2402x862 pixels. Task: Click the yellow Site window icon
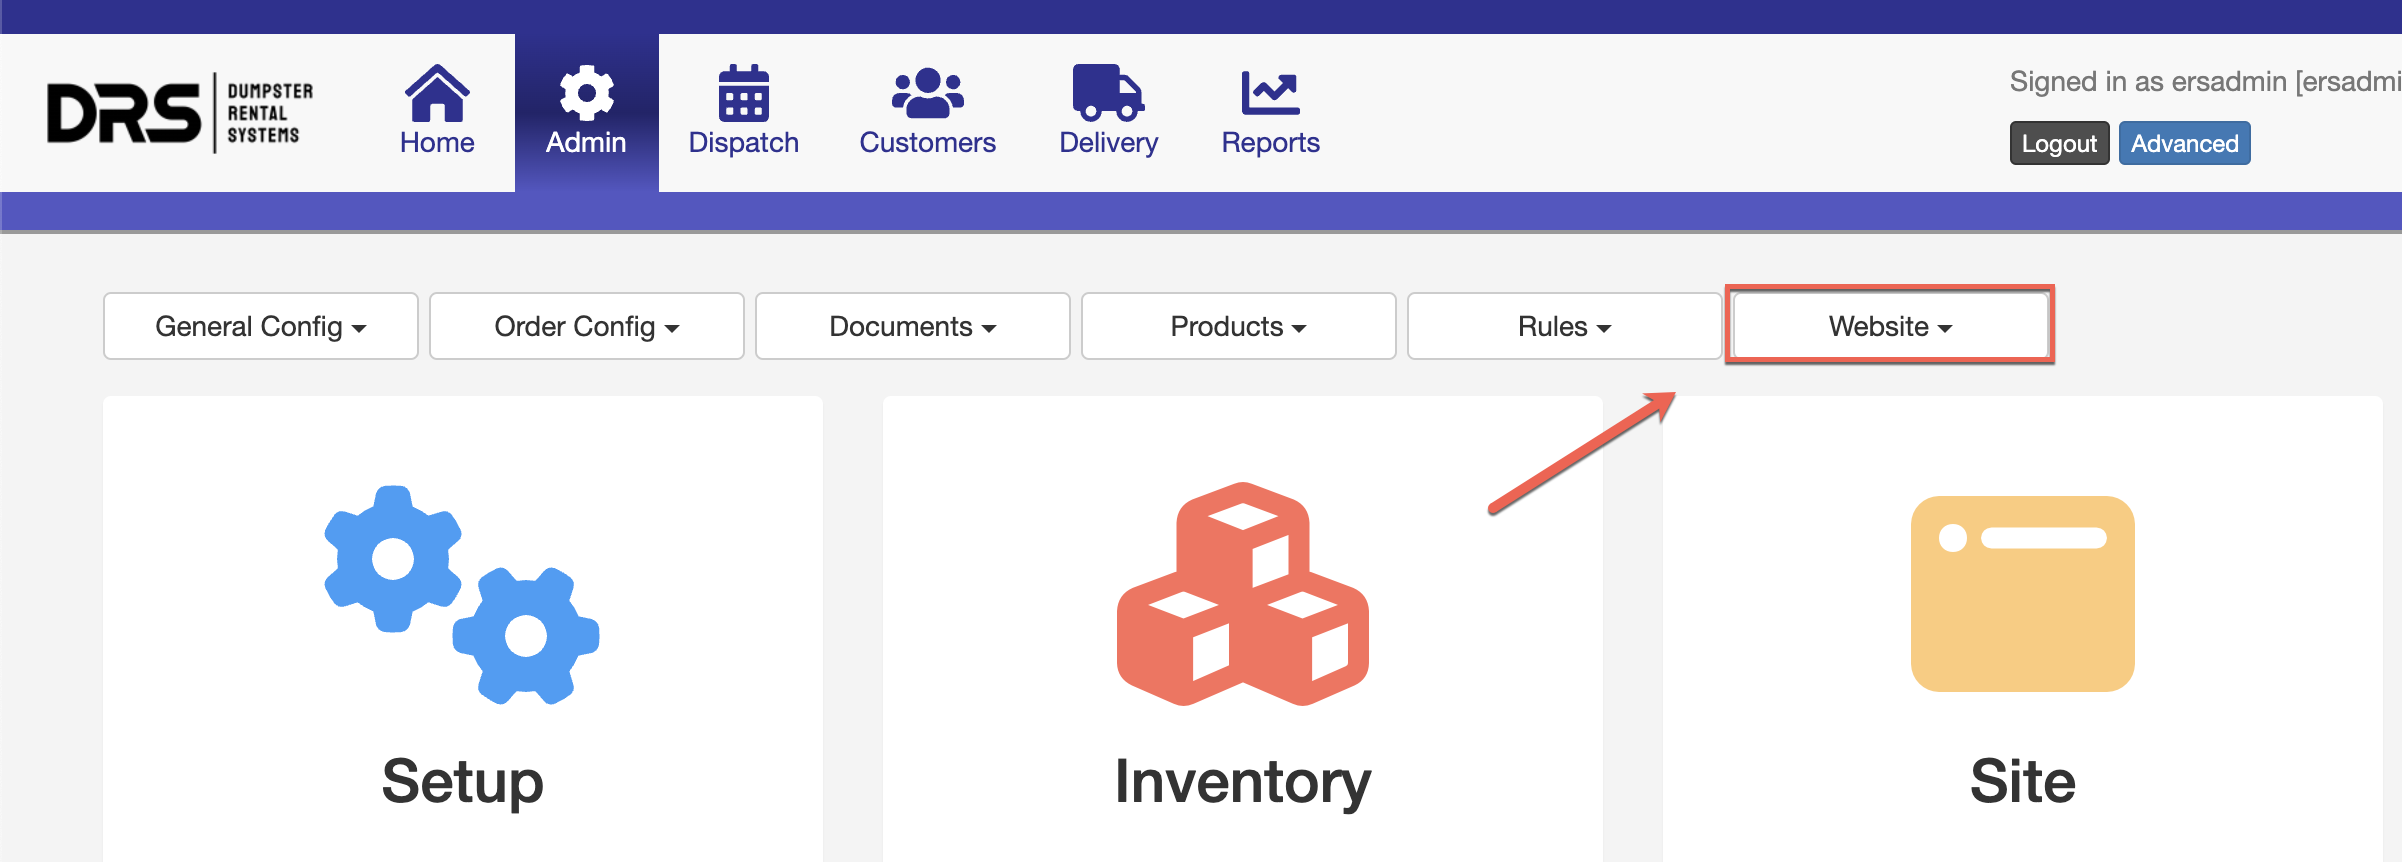(2022, 594)
